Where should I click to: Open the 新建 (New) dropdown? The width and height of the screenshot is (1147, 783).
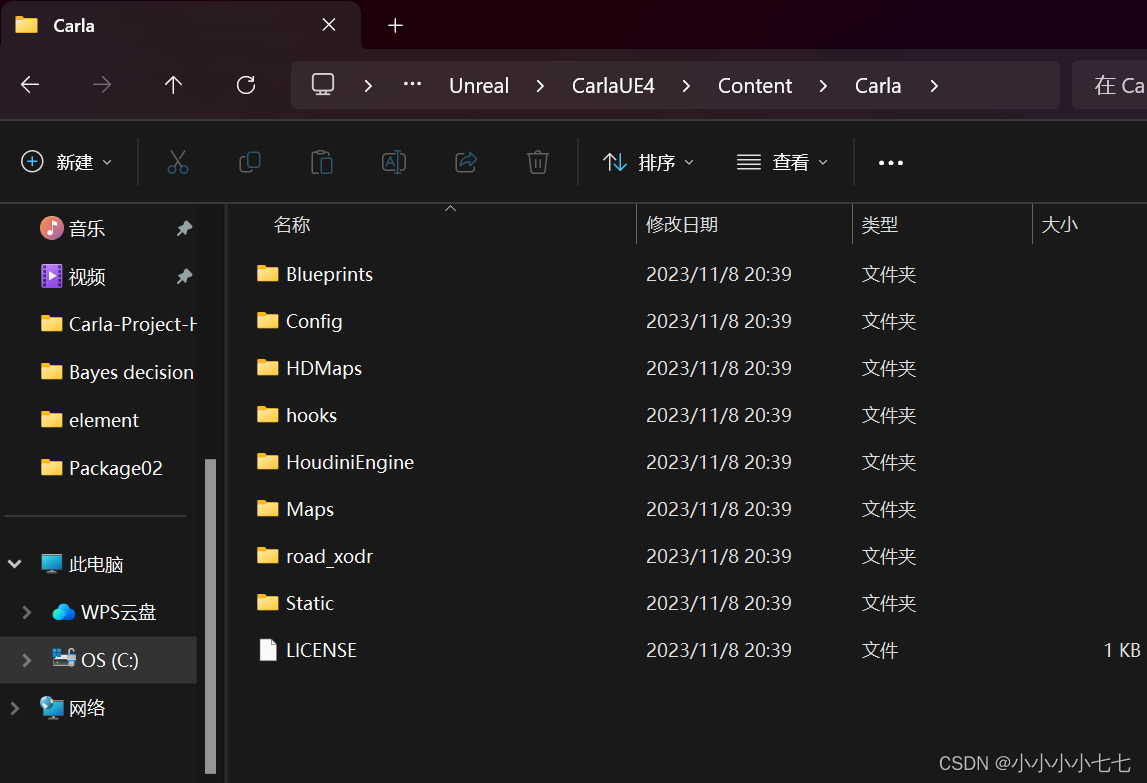67,162
